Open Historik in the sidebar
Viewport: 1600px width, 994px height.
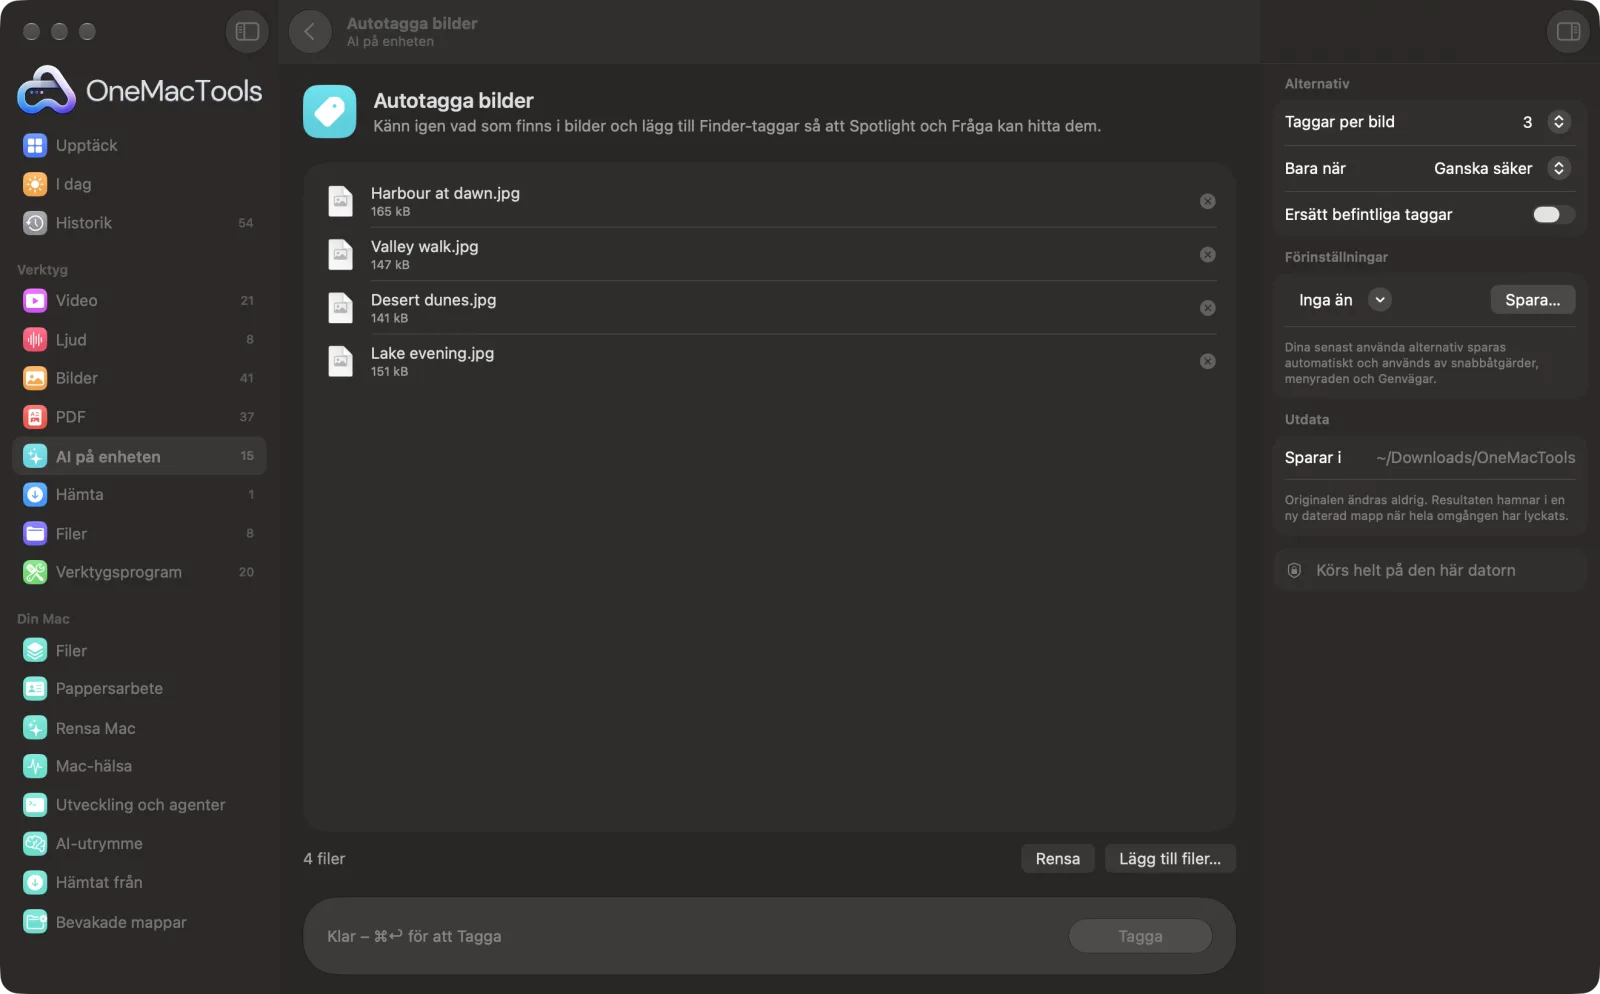(x=139, y=223)
